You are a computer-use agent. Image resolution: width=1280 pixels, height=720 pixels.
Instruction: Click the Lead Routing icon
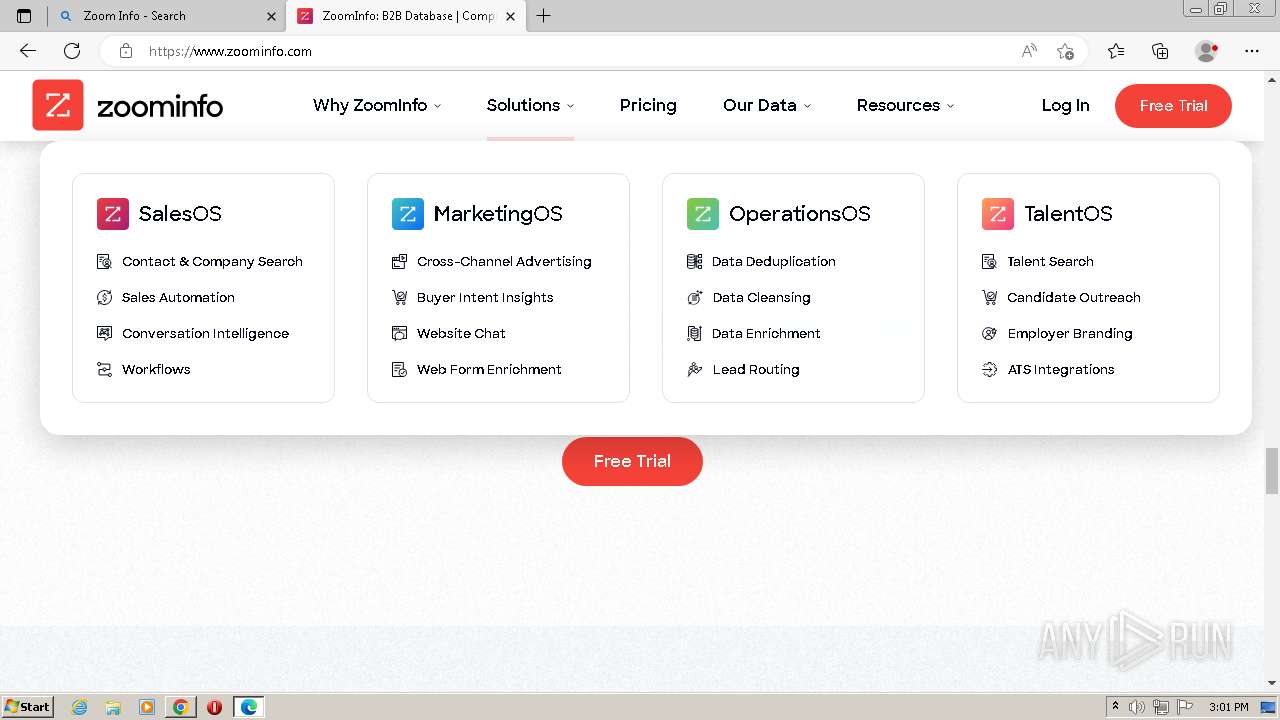tap(695, 369)
